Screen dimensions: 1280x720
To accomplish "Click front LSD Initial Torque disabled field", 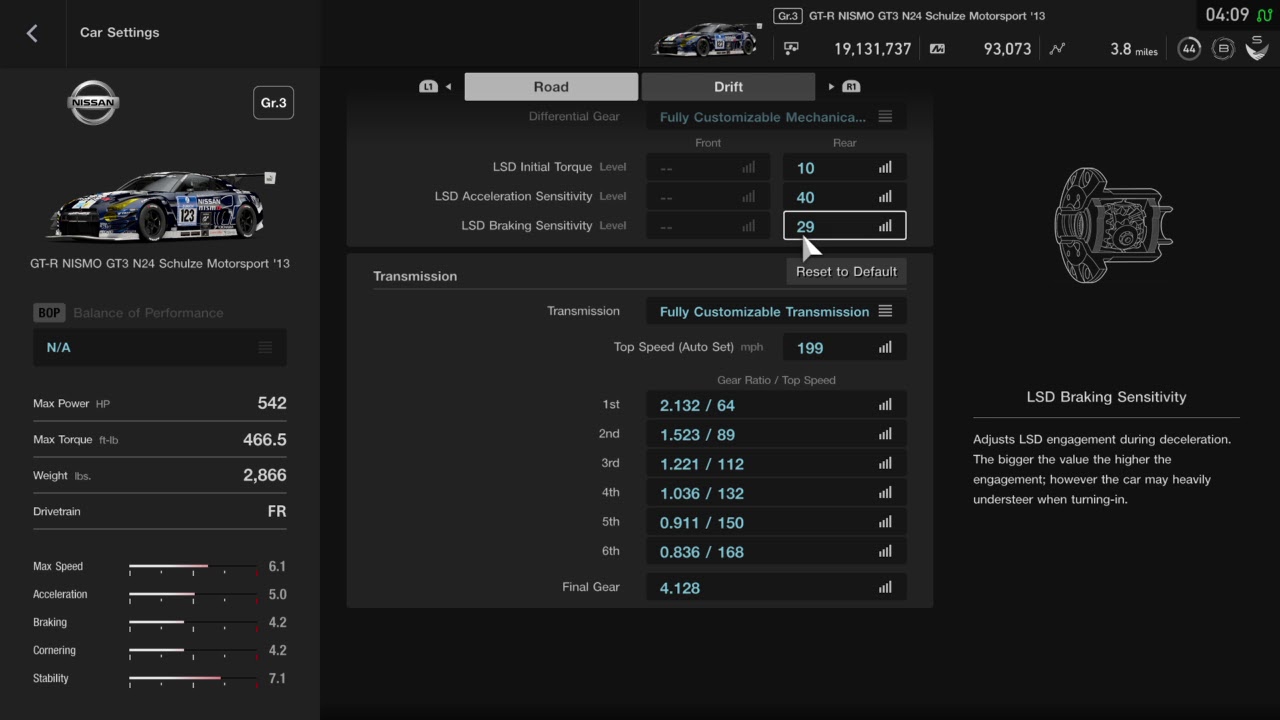I will pos(708,168).
